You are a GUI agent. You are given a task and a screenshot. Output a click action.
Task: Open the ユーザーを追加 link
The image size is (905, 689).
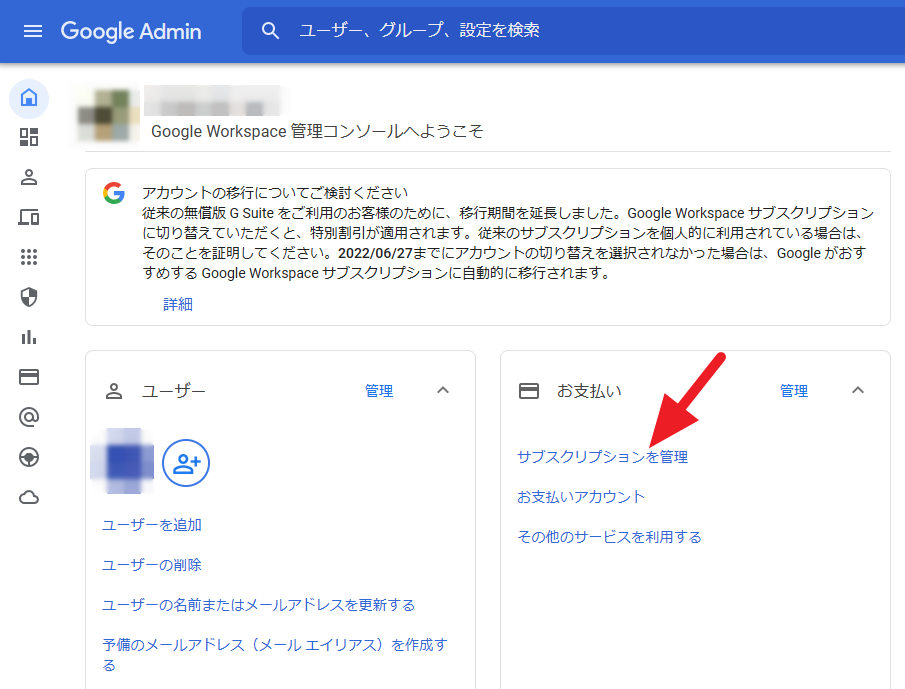tap(152, 525)
